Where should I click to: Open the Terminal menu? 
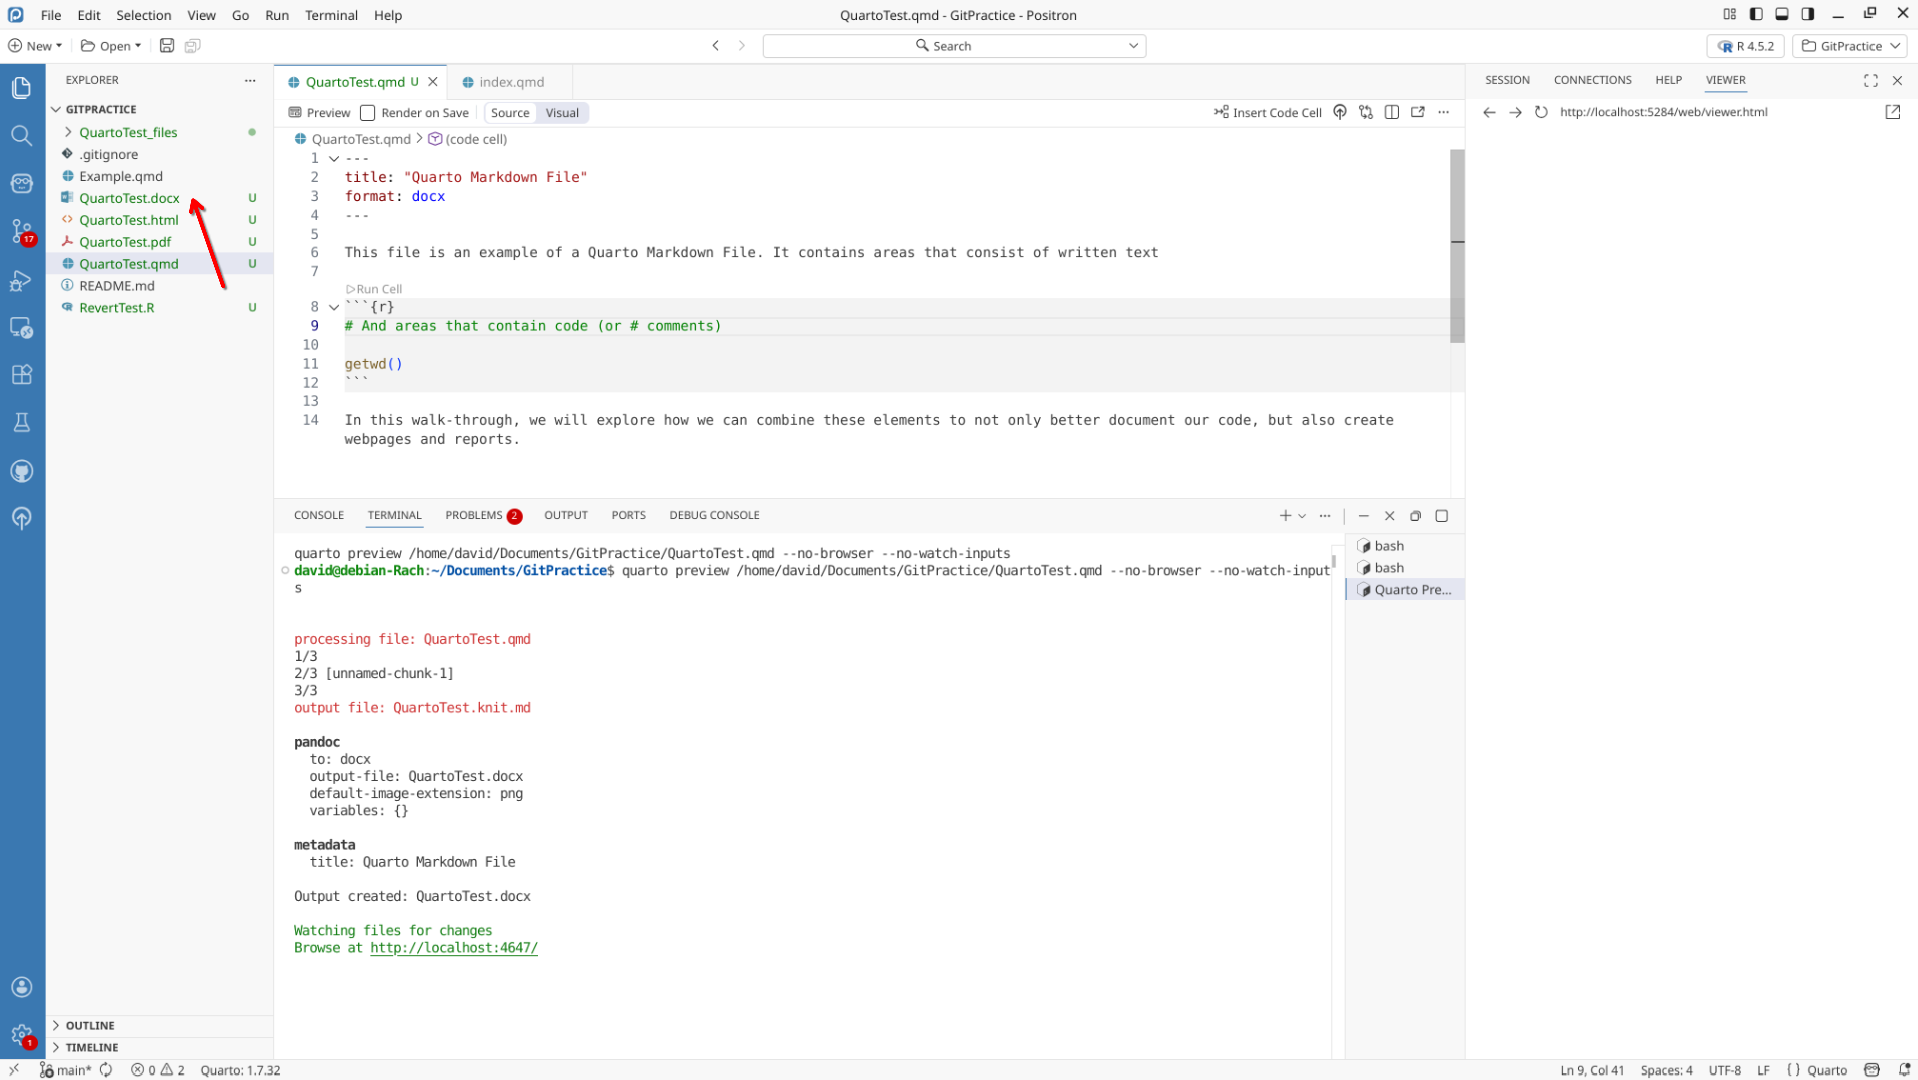[x=331, y=15]
